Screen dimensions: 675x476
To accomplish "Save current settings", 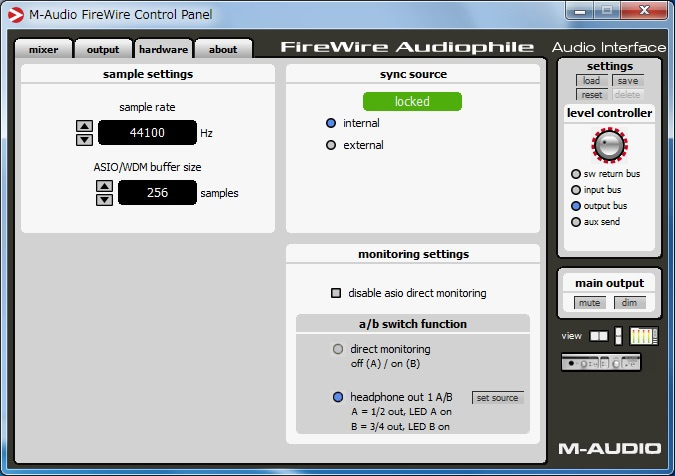I will pyautogui.click(x=628, y=80).
